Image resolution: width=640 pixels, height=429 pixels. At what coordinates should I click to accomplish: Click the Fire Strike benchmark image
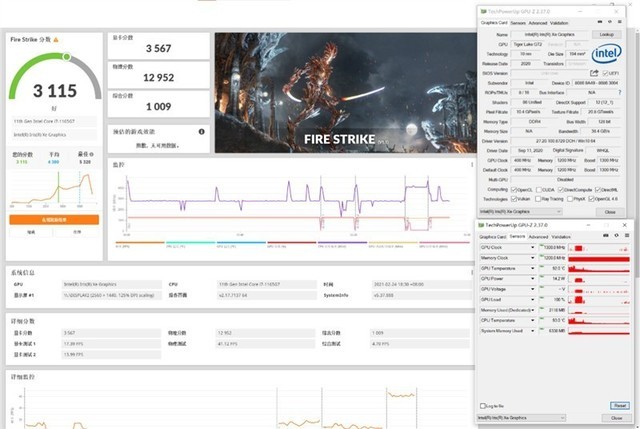[x=346, y=93]
